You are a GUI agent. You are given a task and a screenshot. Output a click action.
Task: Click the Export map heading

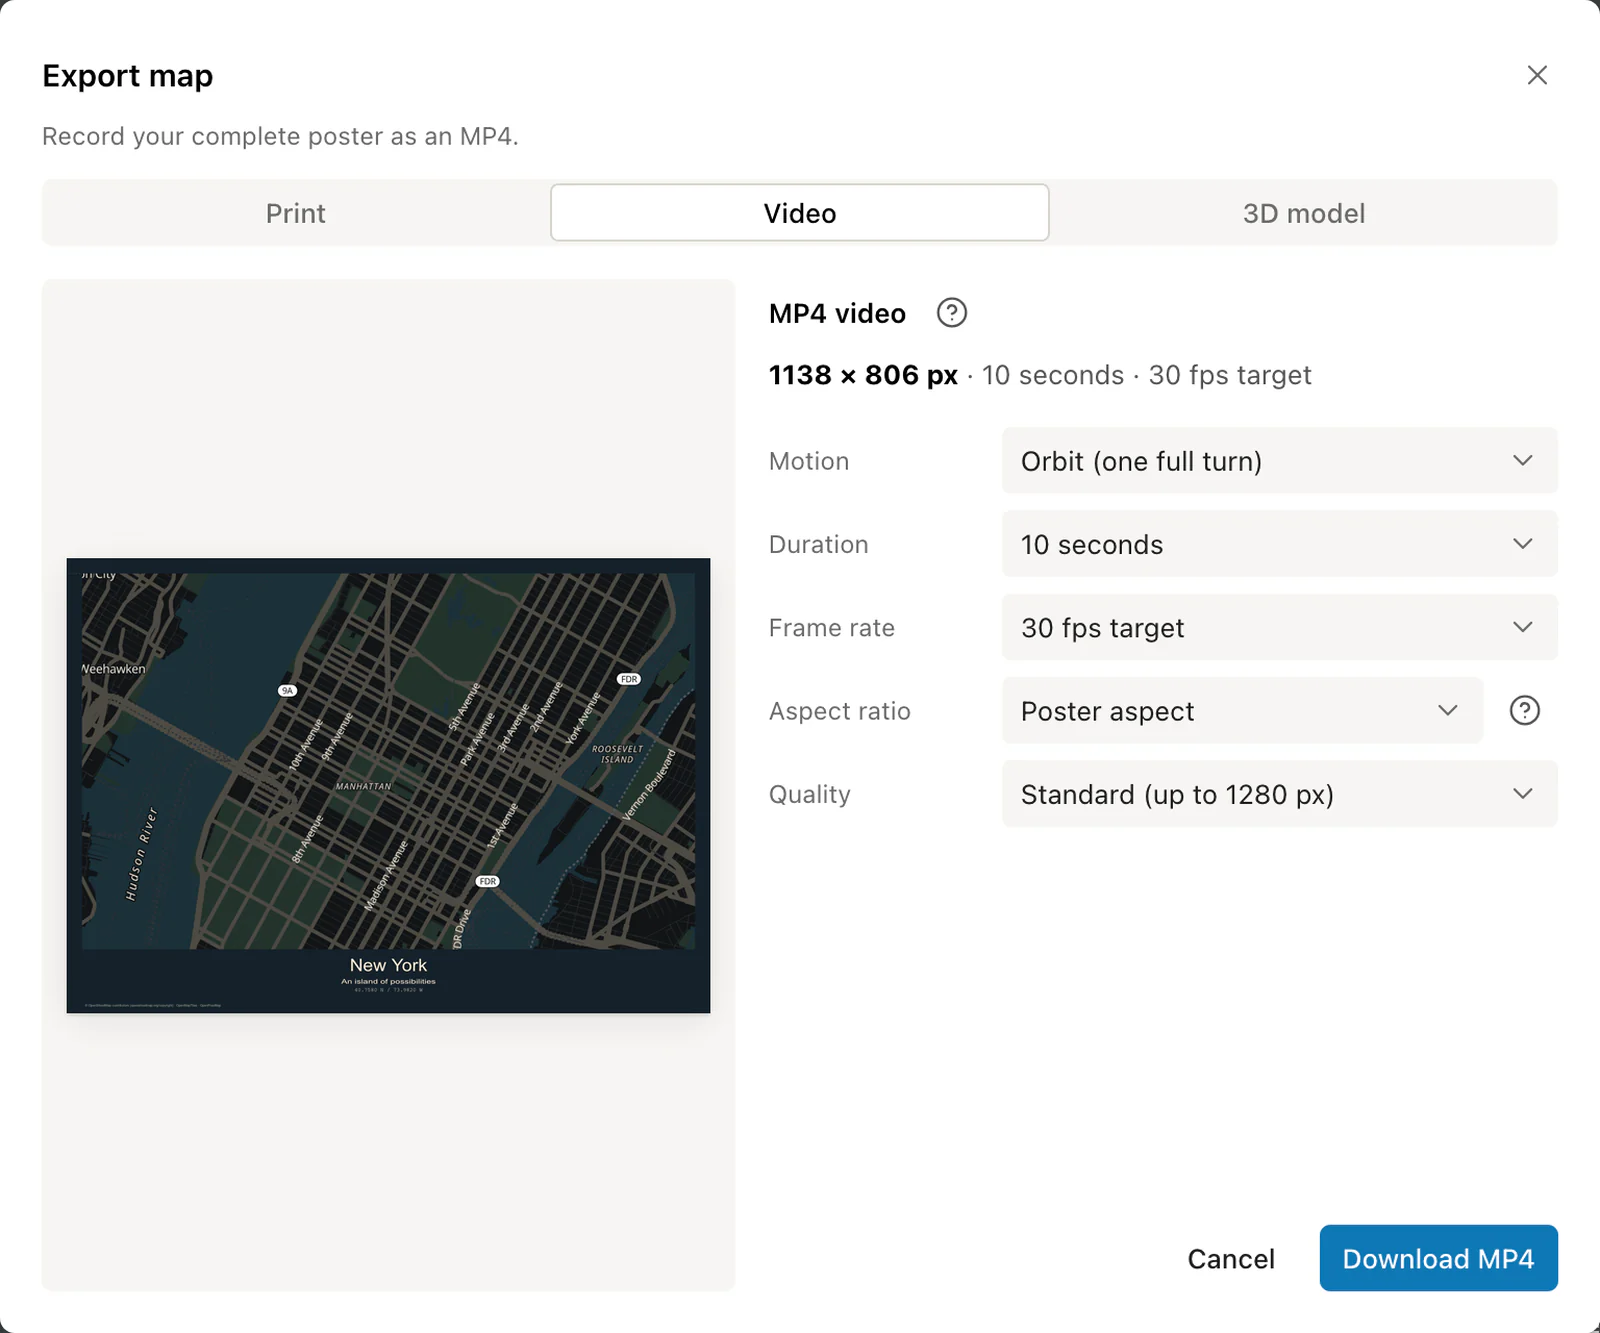pyautogui.click(x=128, y=76)
